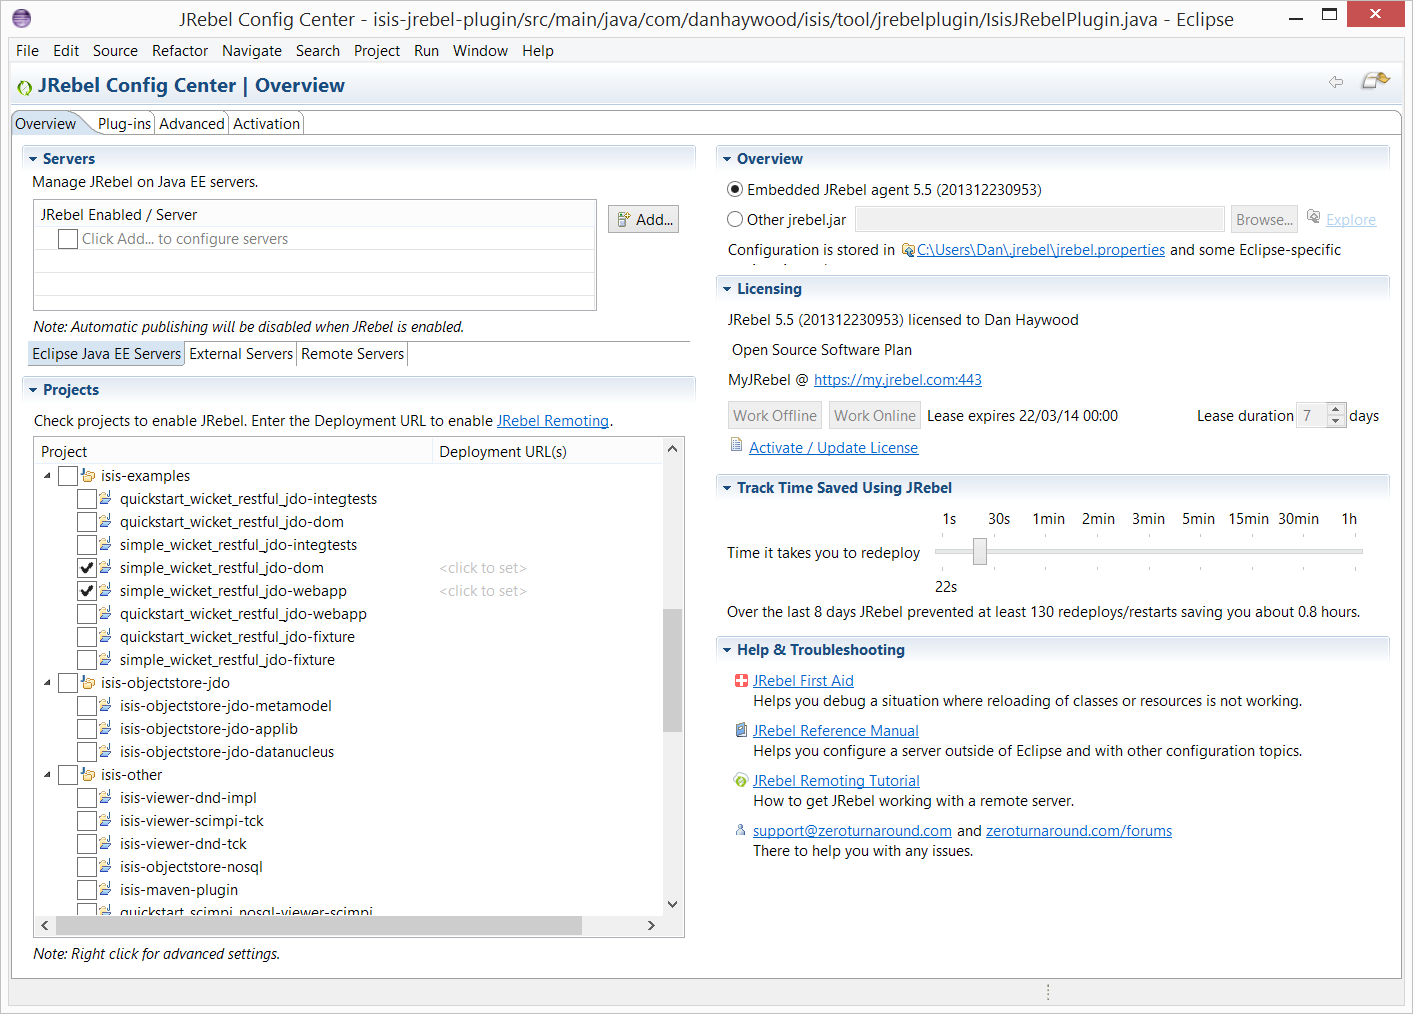Increase lease duration with spinner up arrow
The image size is (1413, 1014).
click(1336, 409)
